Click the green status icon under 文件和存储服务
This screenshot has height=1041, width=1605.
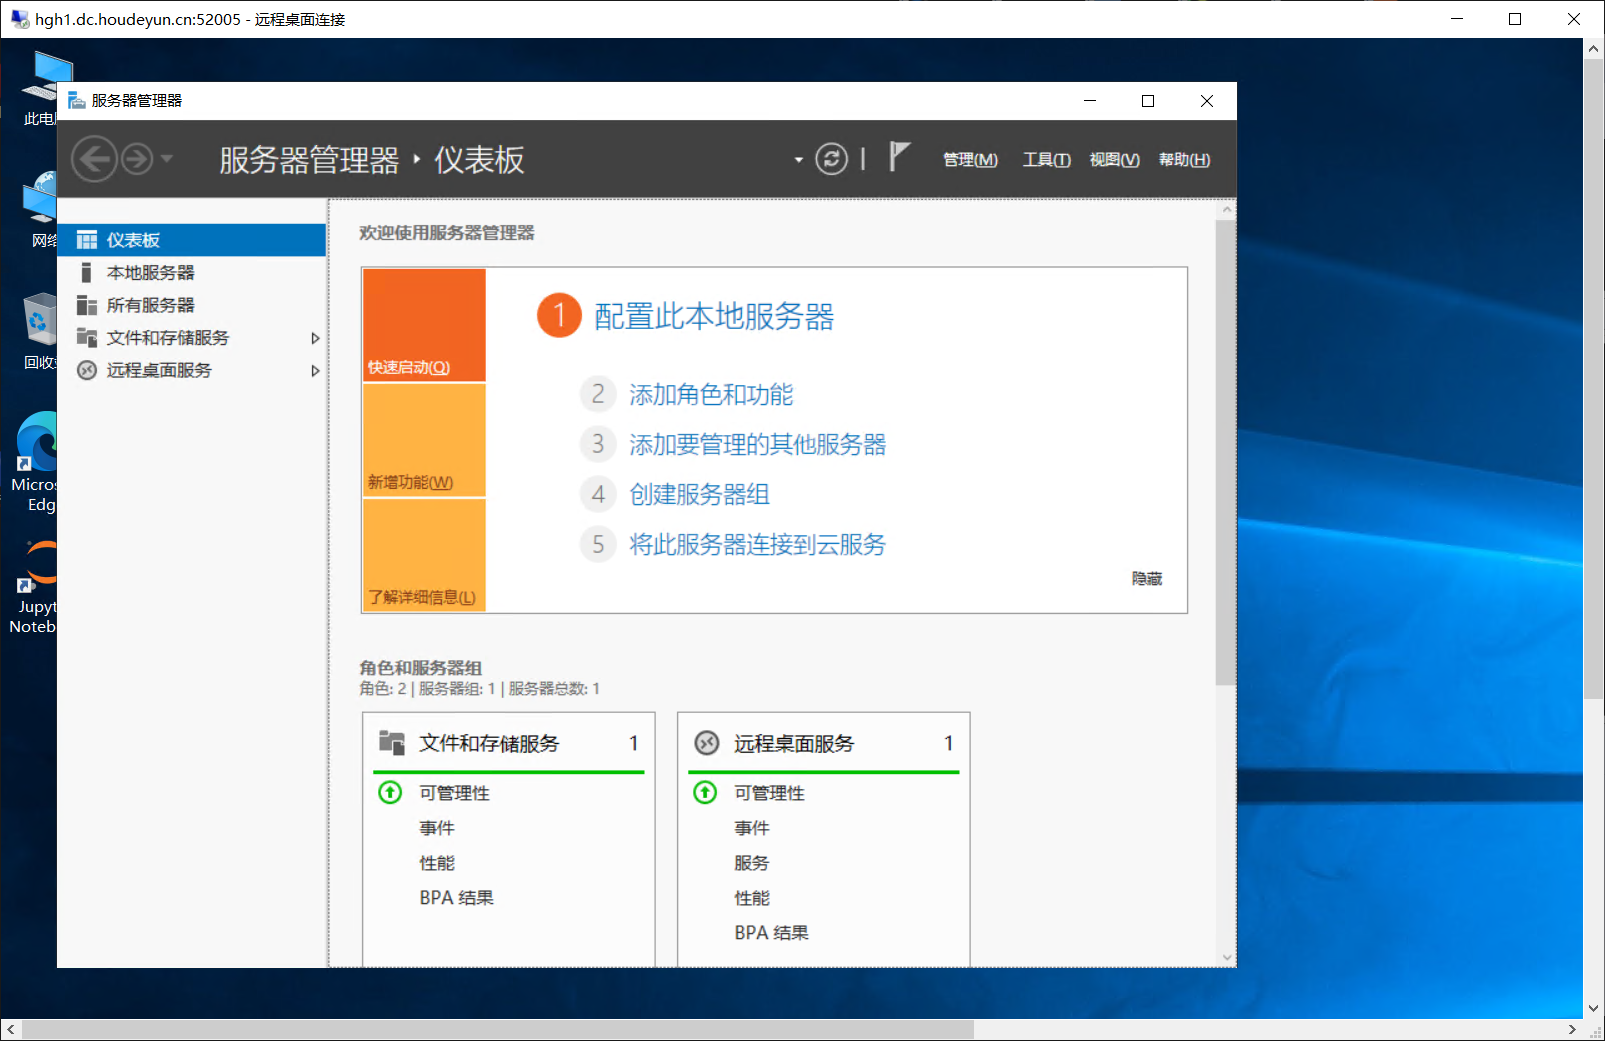coord(390,793)
